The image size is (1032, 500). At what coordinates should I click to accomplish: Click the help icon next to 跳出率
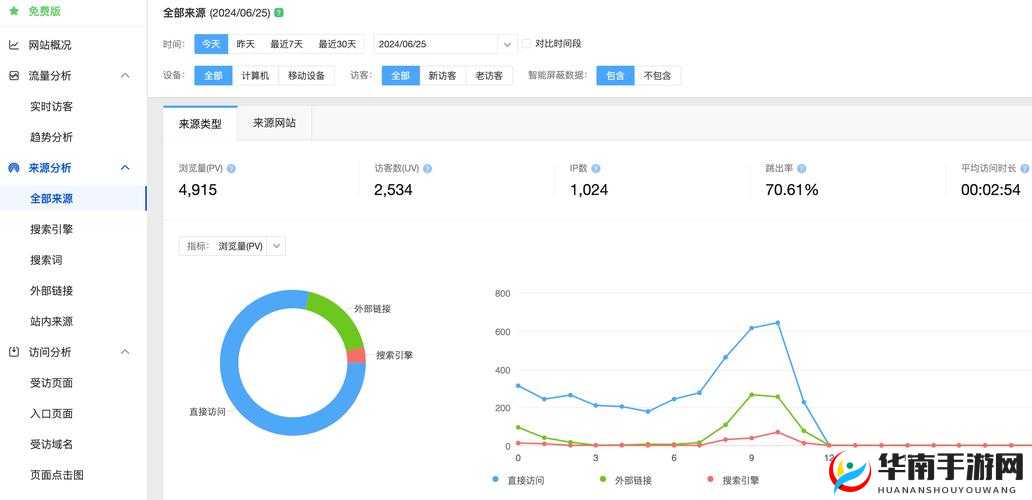point(801,168)
